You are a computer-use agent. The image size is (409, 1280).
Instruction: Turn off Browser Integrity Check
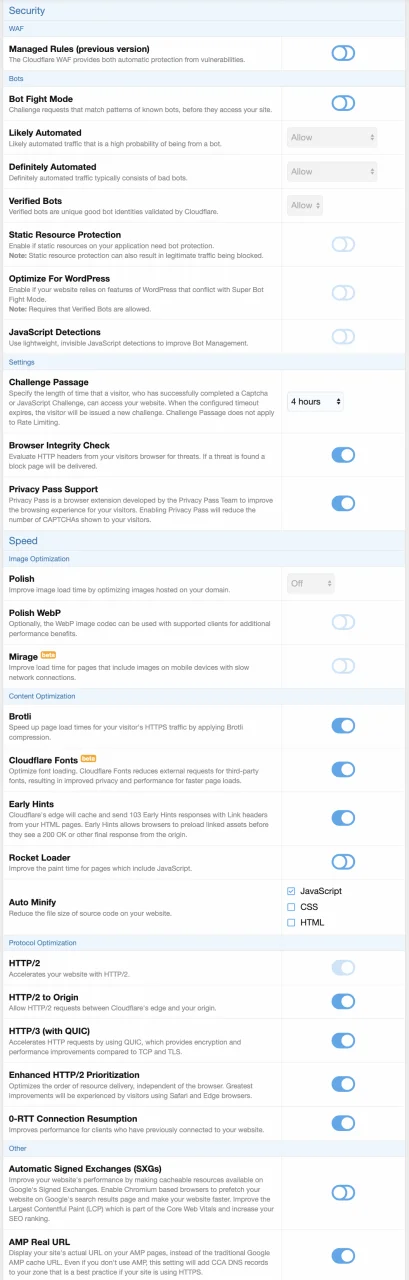click(x=343, y=455)
